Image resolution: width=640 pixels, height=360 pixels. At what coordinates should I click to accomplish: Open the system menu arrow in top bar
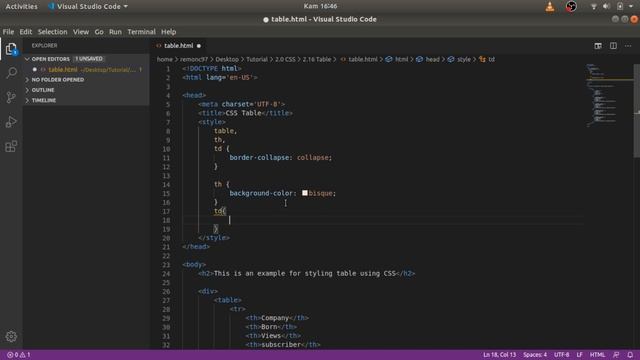[x=631, y=6]
